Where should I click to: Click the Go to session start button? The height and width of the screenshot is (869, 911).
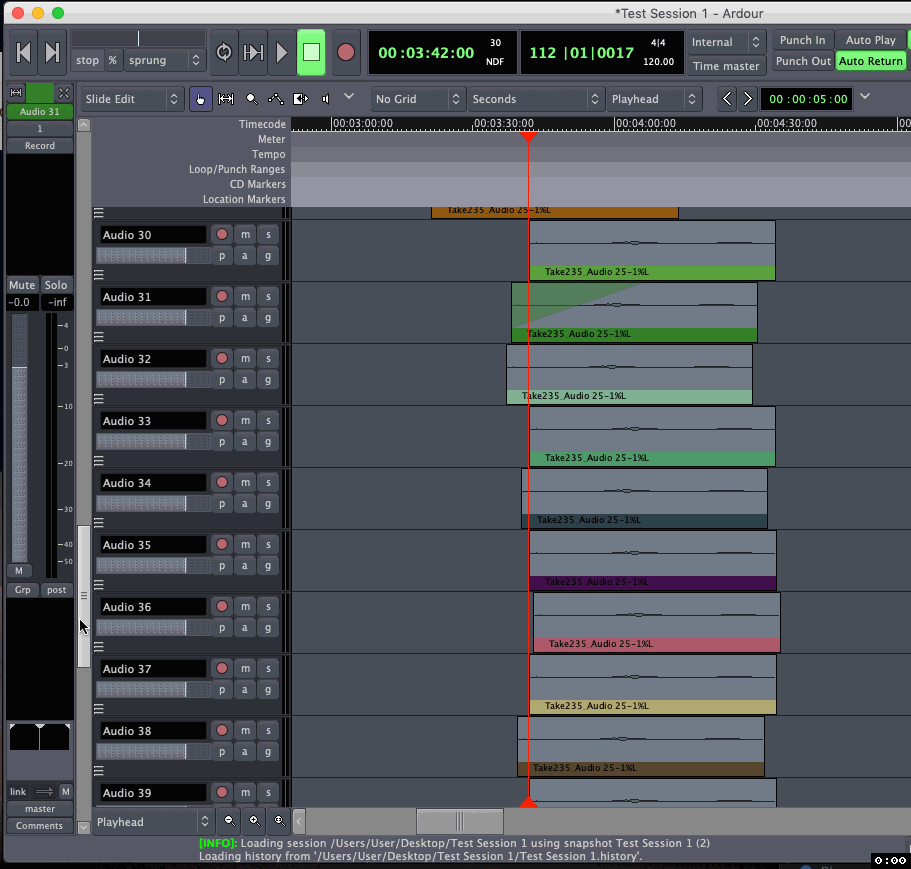25,52
